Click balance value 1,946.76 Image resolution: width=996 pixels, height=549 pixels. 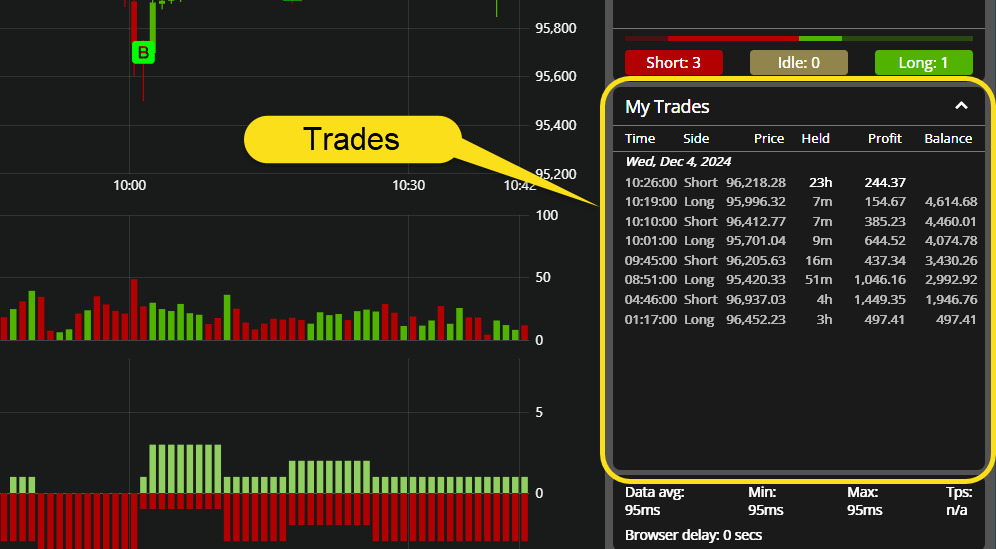(x=951, y=299)
